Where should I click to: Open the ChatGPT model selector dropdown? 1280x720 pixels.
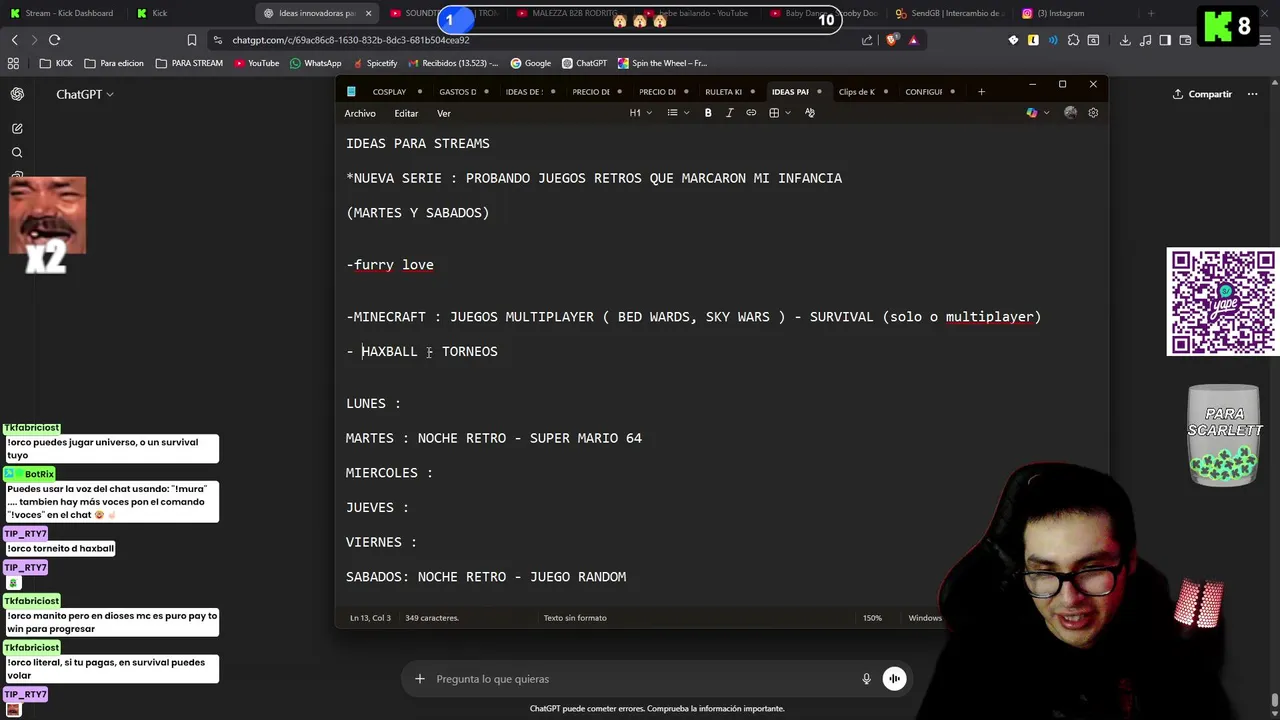[x=85, y=94]
